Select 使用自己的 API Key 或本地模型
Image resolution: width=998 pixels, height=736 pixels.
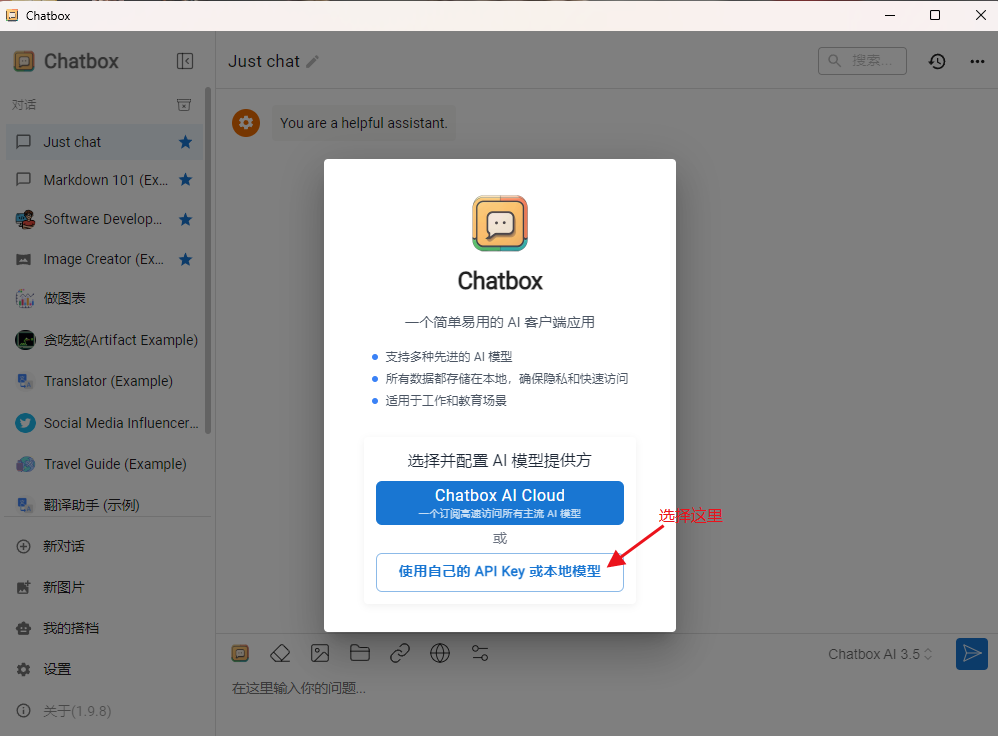[x=499, y=571]
